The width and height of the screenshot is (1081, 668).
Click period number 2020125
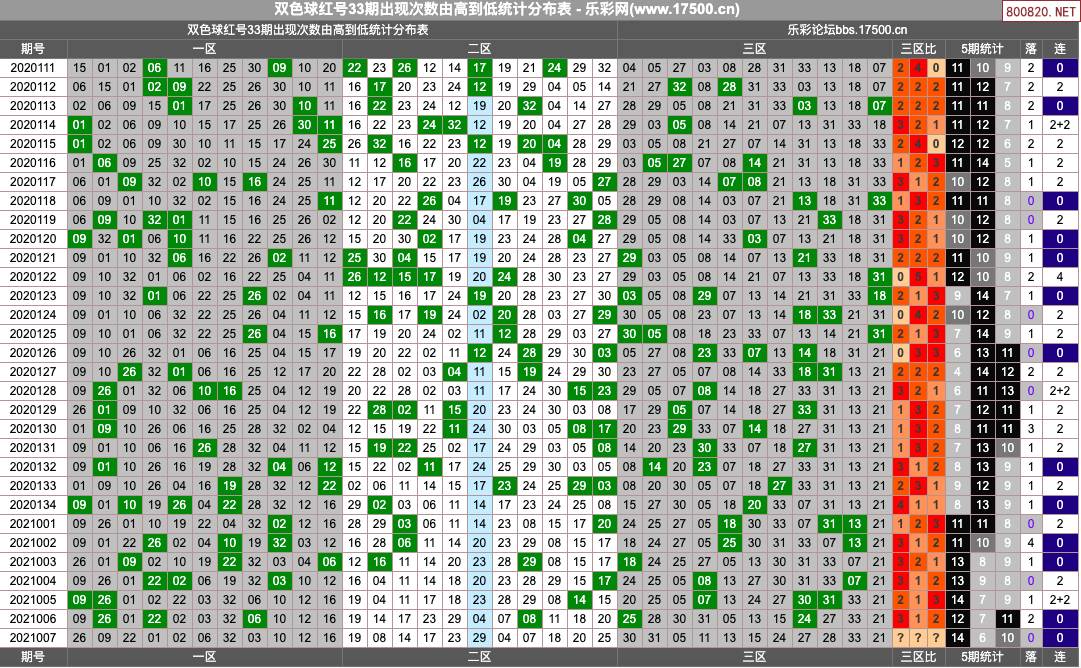pos(33,334)
